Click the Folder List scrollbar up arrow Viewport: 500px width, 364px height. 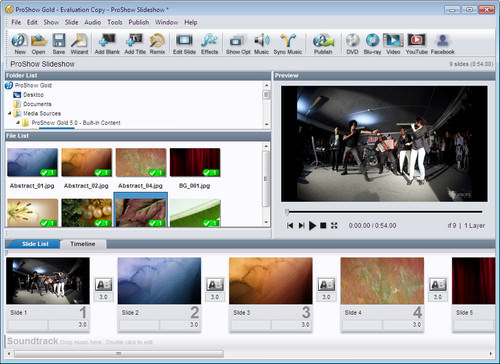[x=266, y=85]
